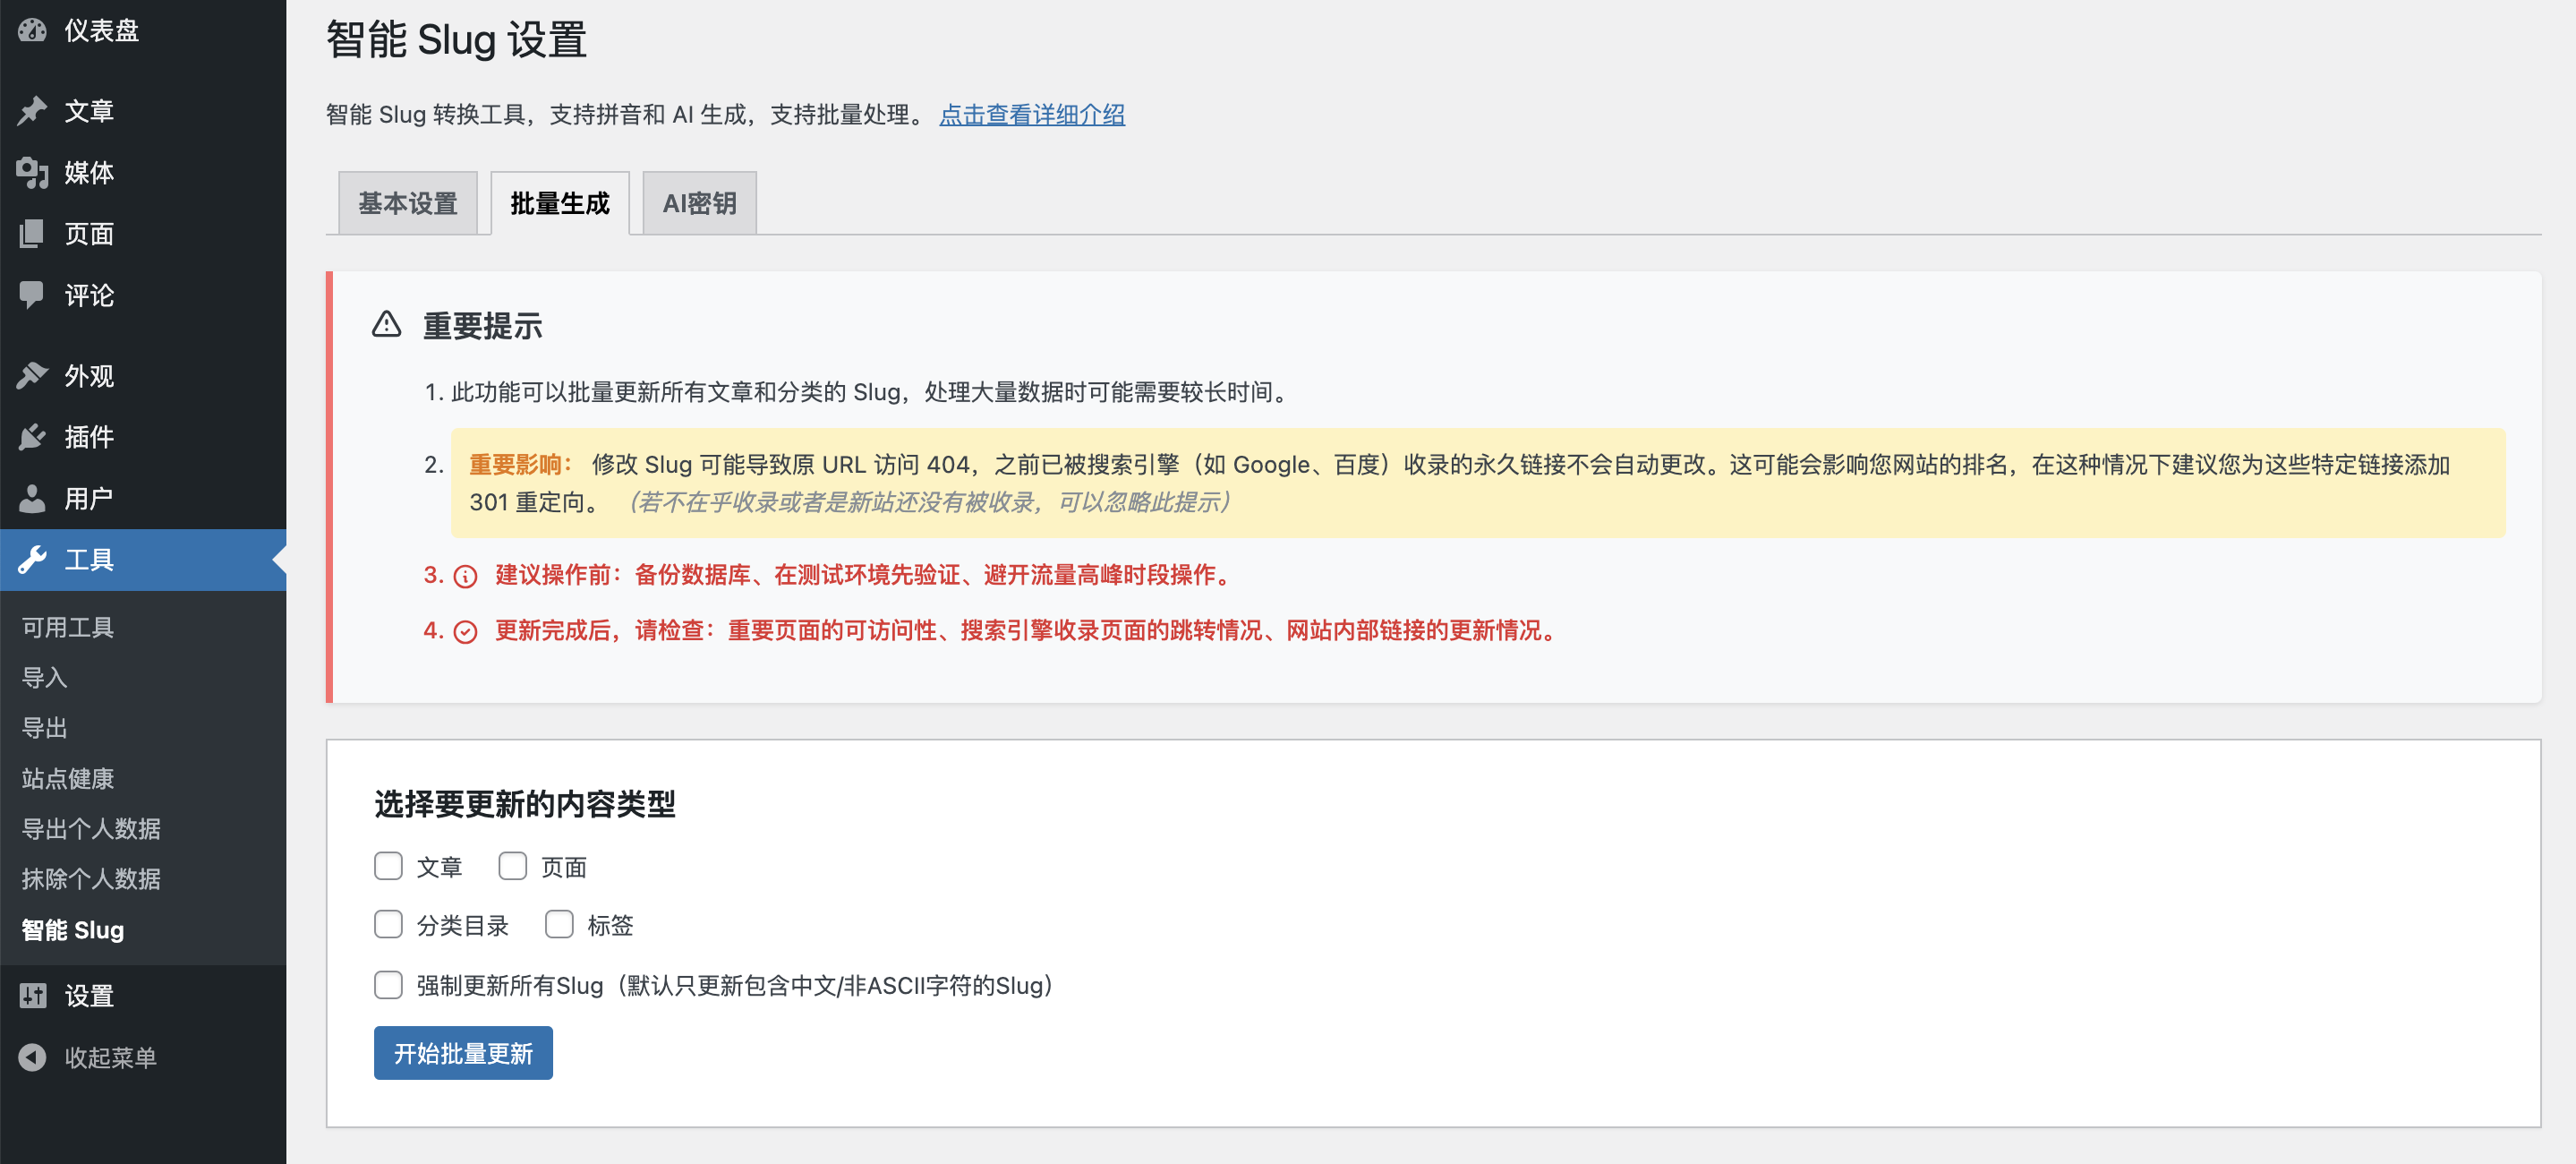This screenshot has width=2576, height=1164.
Task: Open 站点健康 in Tools submenu
Action: (x=68, y=778)
